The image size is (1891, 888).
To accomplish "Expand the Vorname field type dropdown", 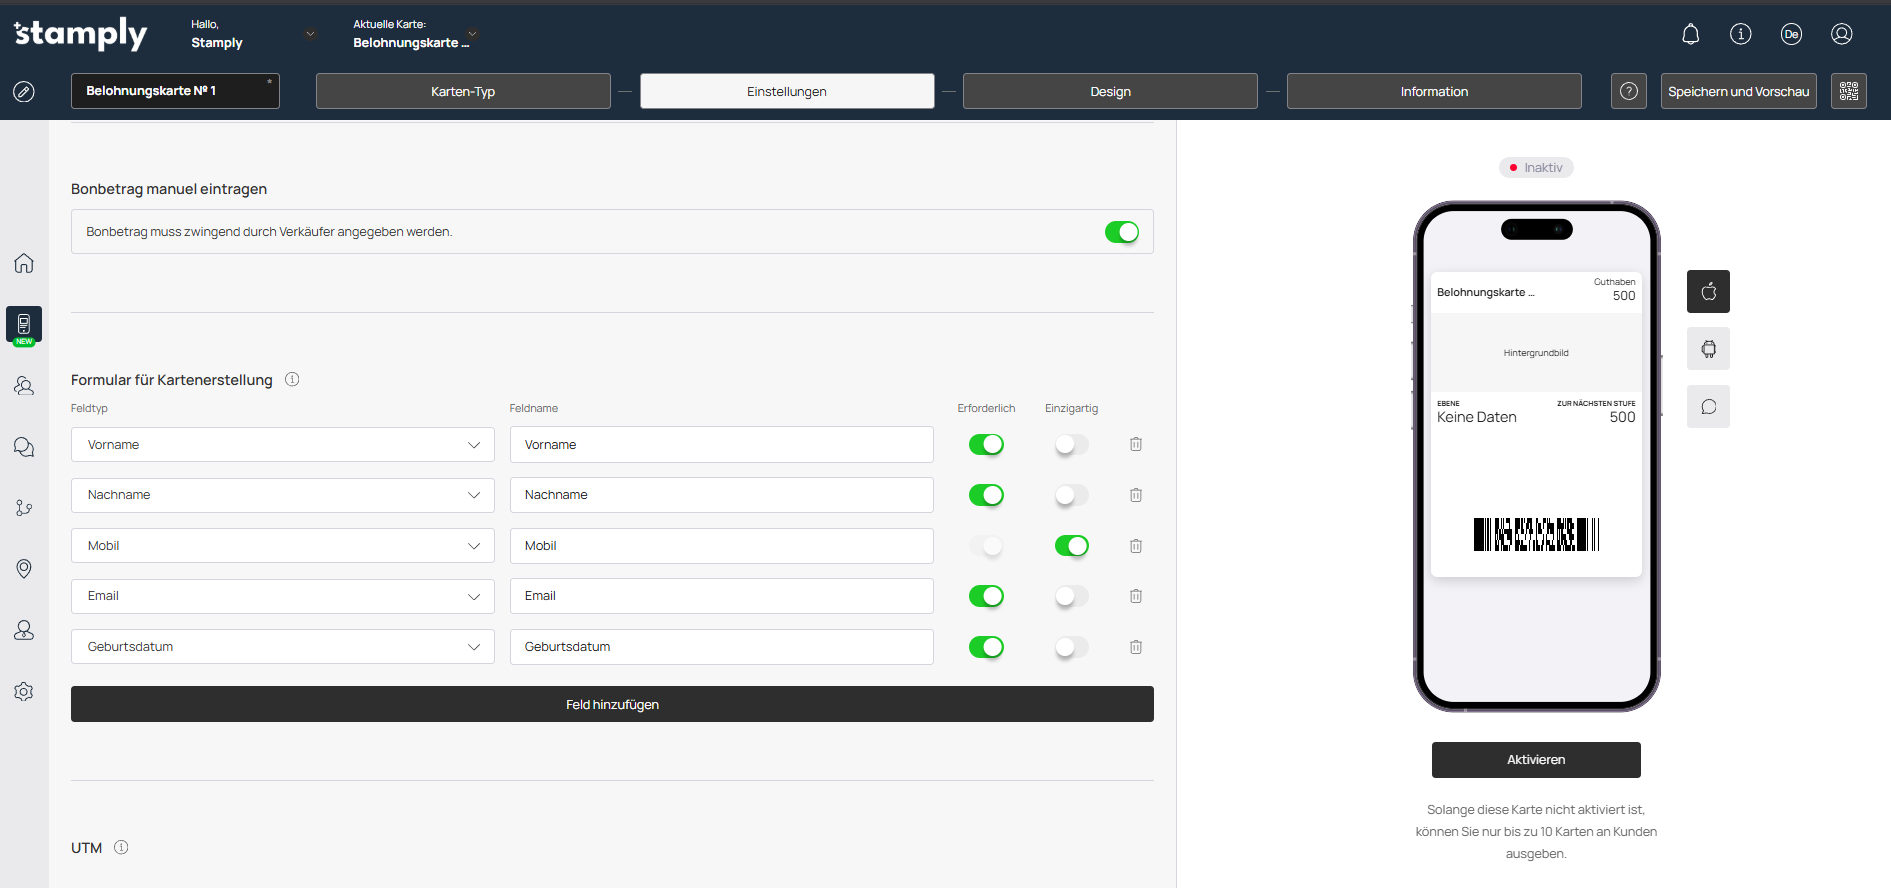I will [282, 445].
